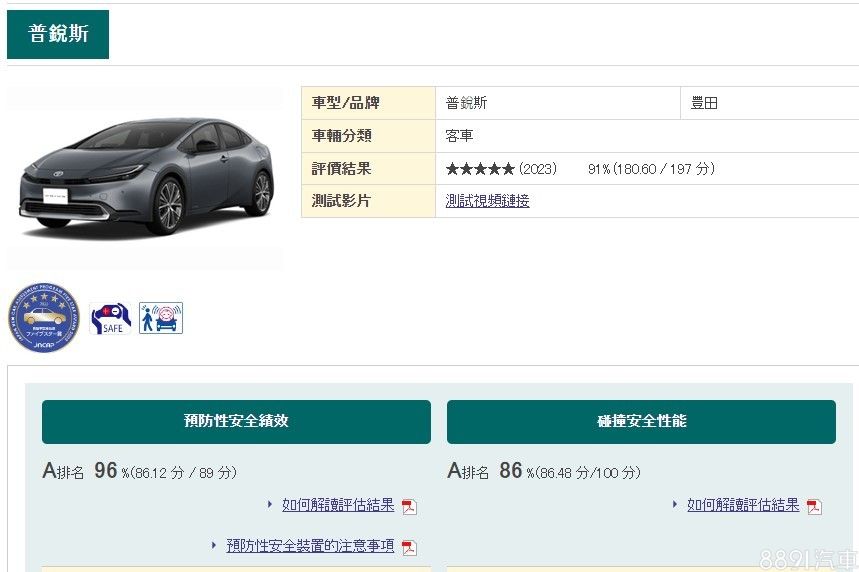Click the SAFE hands battery icon

110,318
